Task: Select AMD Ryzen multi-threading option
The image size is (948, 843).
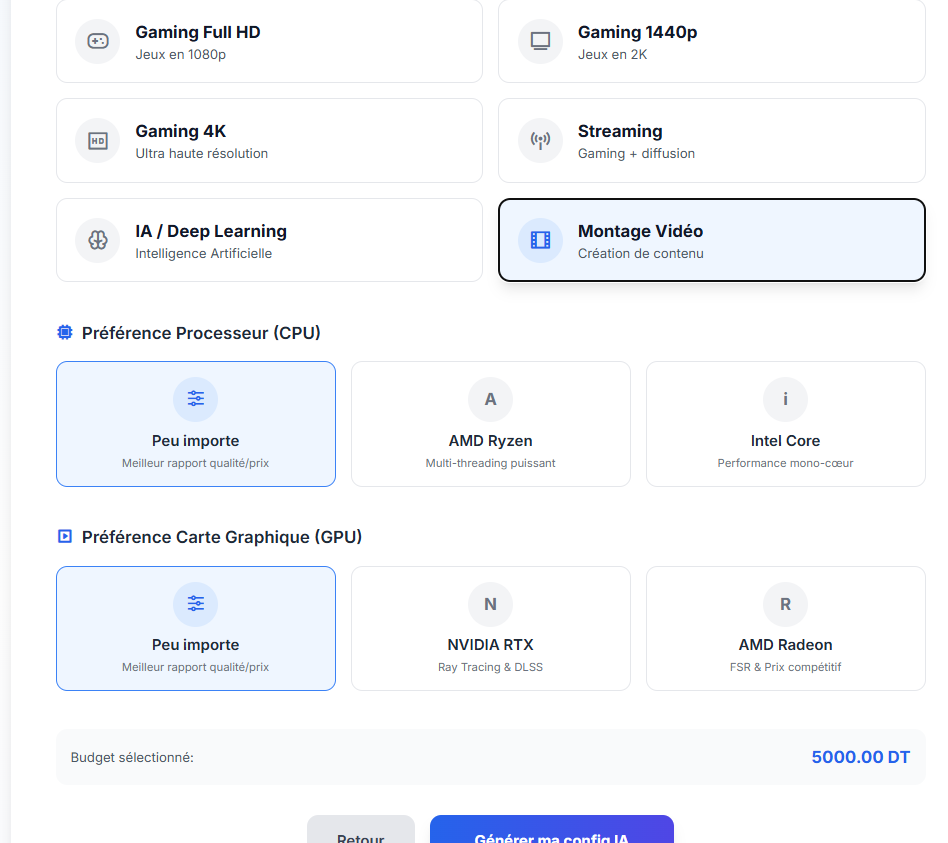Action: point(490,424)
